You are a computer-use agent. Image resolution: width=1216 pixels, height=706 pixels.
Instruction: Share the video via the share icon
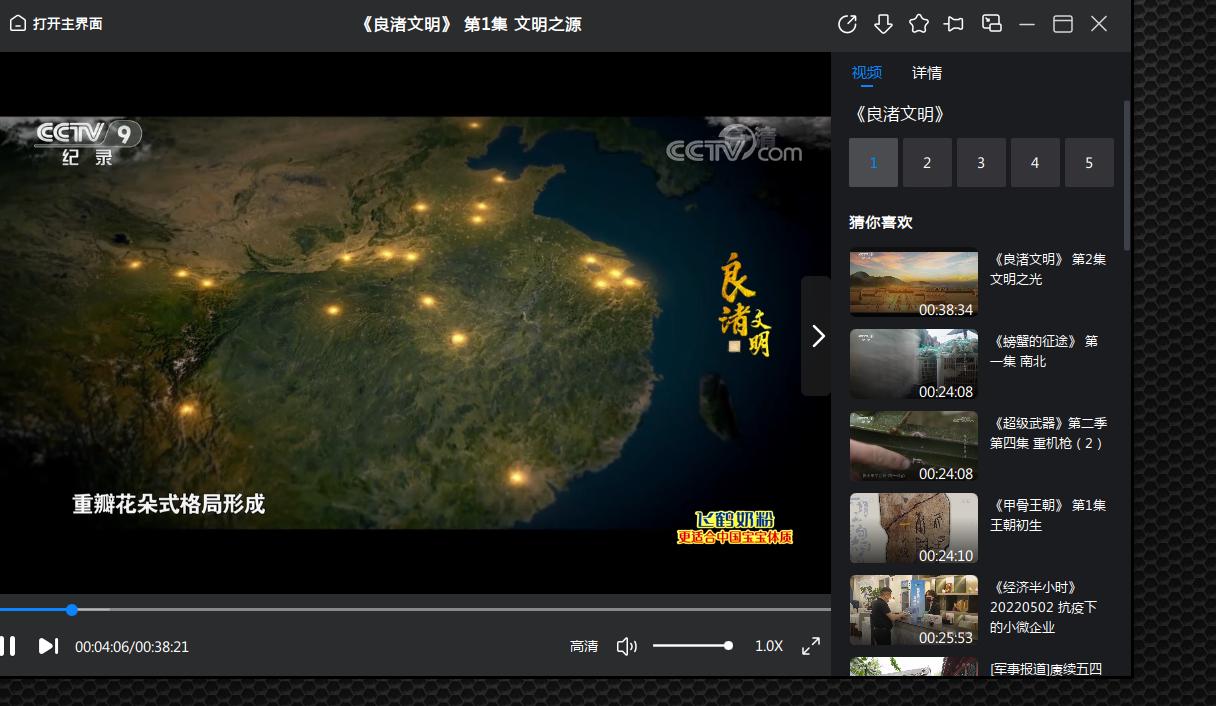847,23
